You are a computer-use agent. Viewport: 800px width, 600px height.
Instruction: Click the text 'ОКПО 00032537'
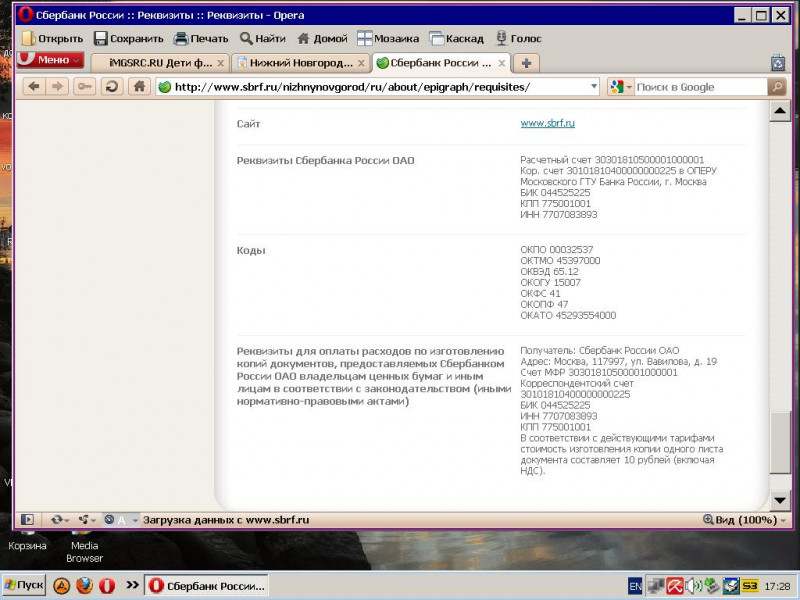[557, 249]
